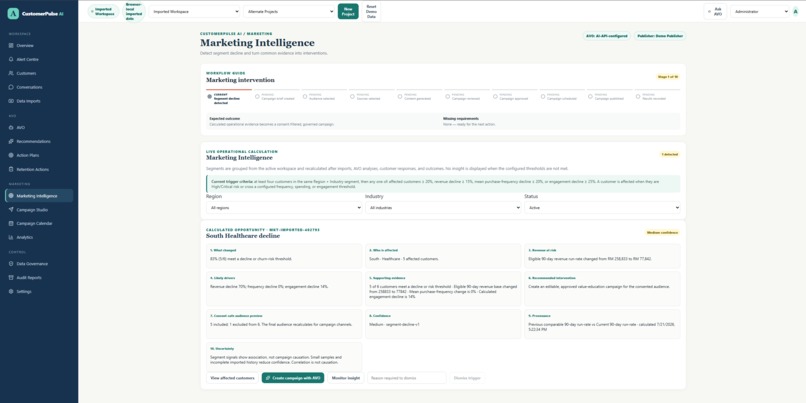Select the Segment decline detected step marker

(x=209, y=96)
